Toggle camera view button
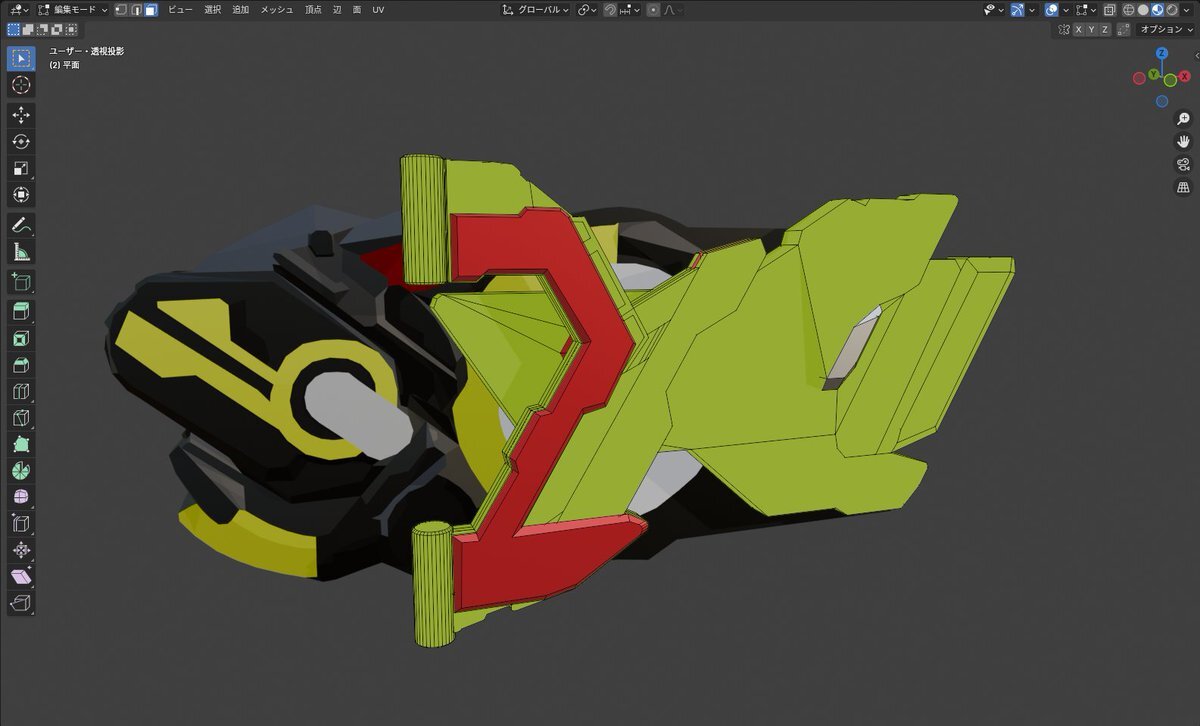The image size is (1200, 726). pyautogui.click(x=1183, y=165)
